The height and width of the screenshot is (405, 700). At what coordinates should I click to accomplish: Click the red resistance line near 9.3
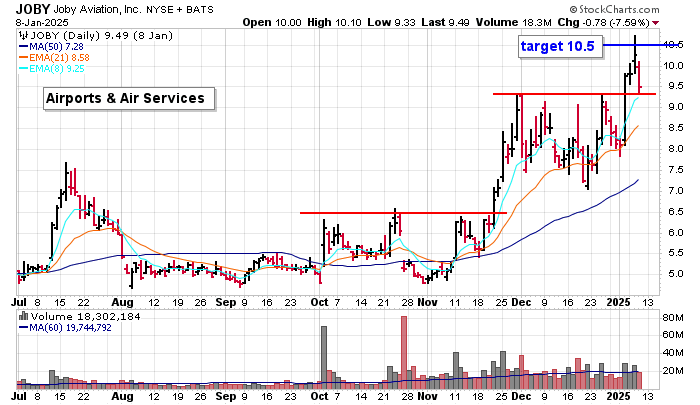tap(574, 94)
